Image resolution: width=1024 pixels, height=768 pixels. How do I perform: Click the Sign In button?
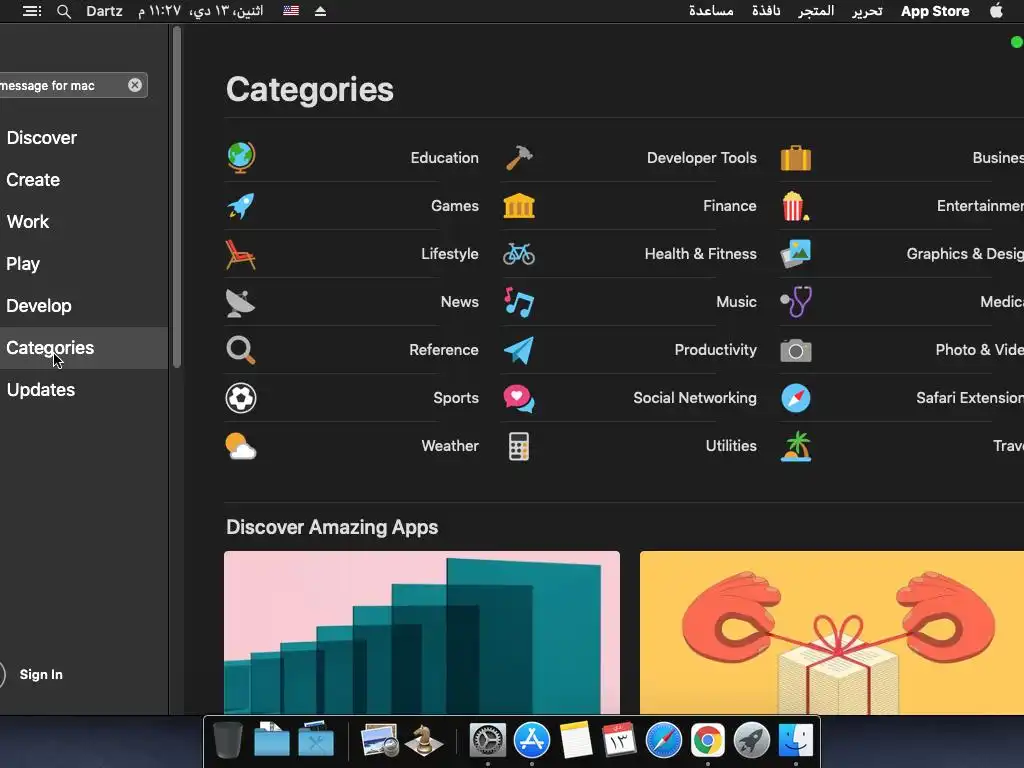pyautogui.click(x=41, y=675)
